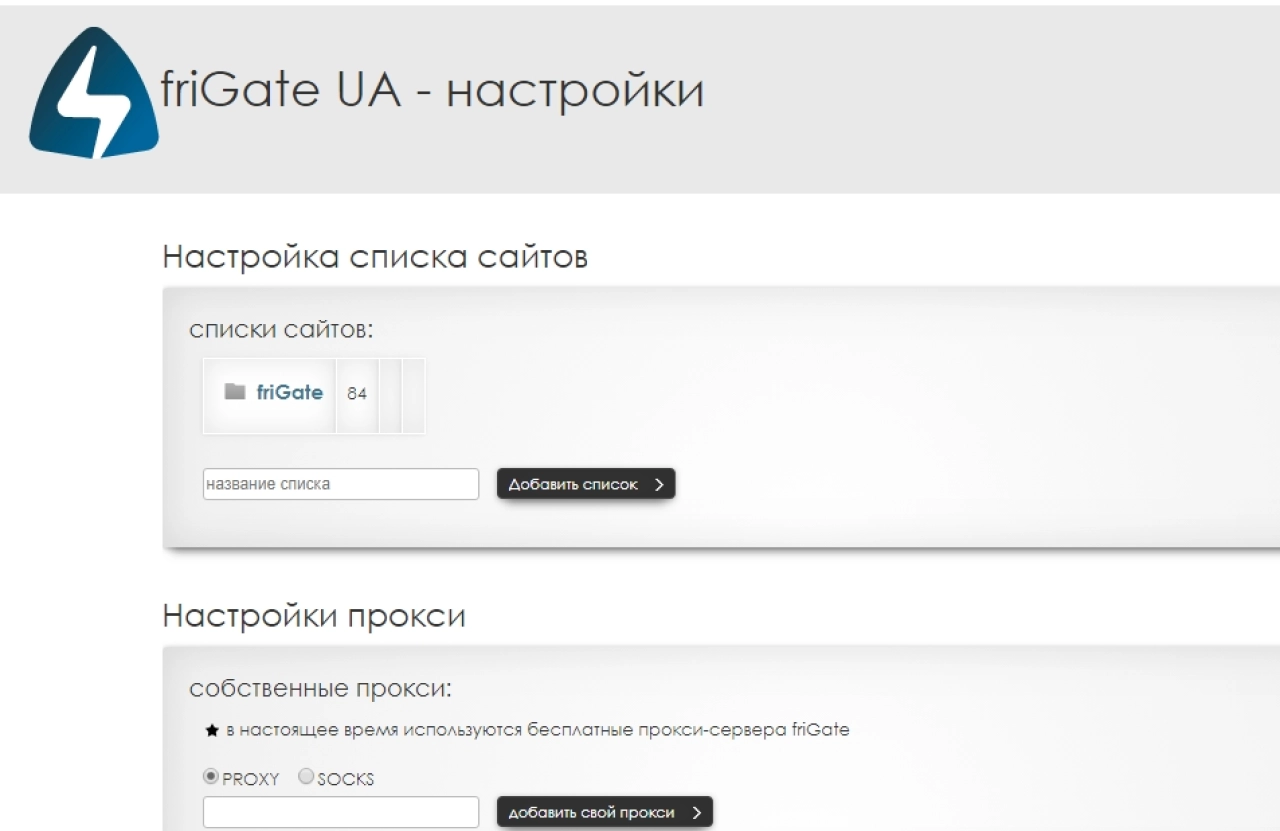Click the 'собственные прокси:' label
Viewport: 1280px width, 831px height.
(x=321, y=689)
